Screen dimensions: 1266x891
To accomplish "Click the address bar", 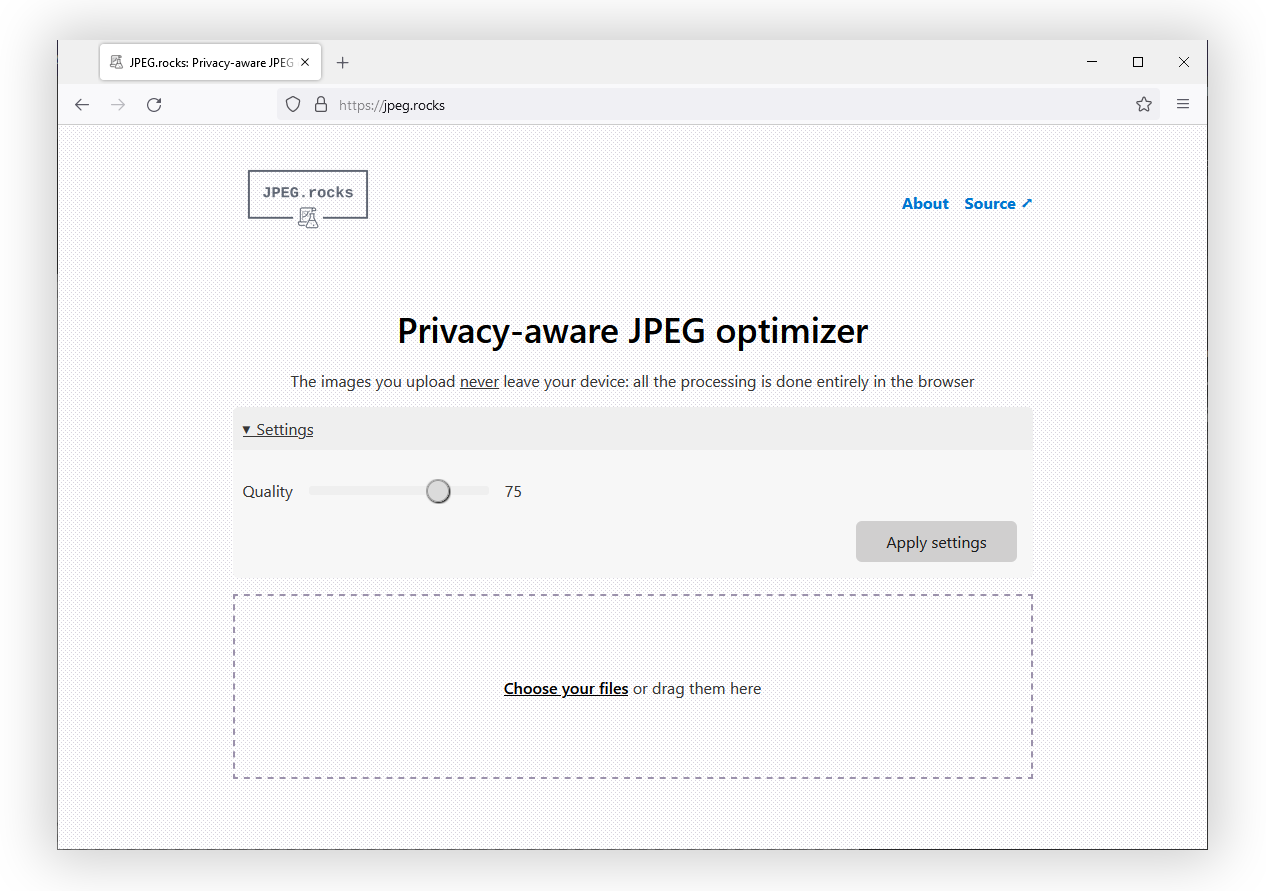I will coord(600,104).
